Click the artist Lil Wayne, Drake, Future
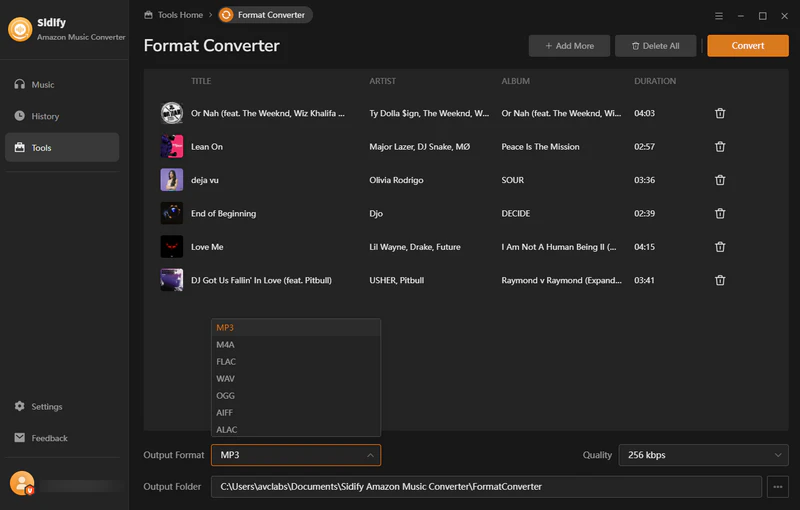 pyautogui.click(x=415, y=247)
